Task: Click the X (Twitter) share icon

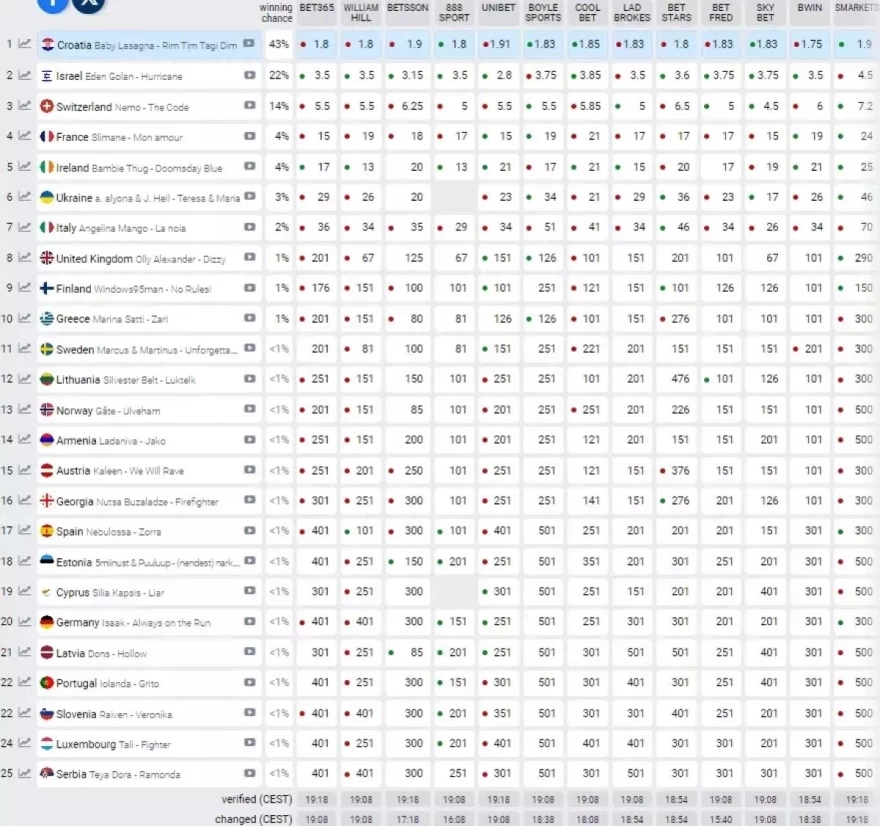Action: [89, 3]
